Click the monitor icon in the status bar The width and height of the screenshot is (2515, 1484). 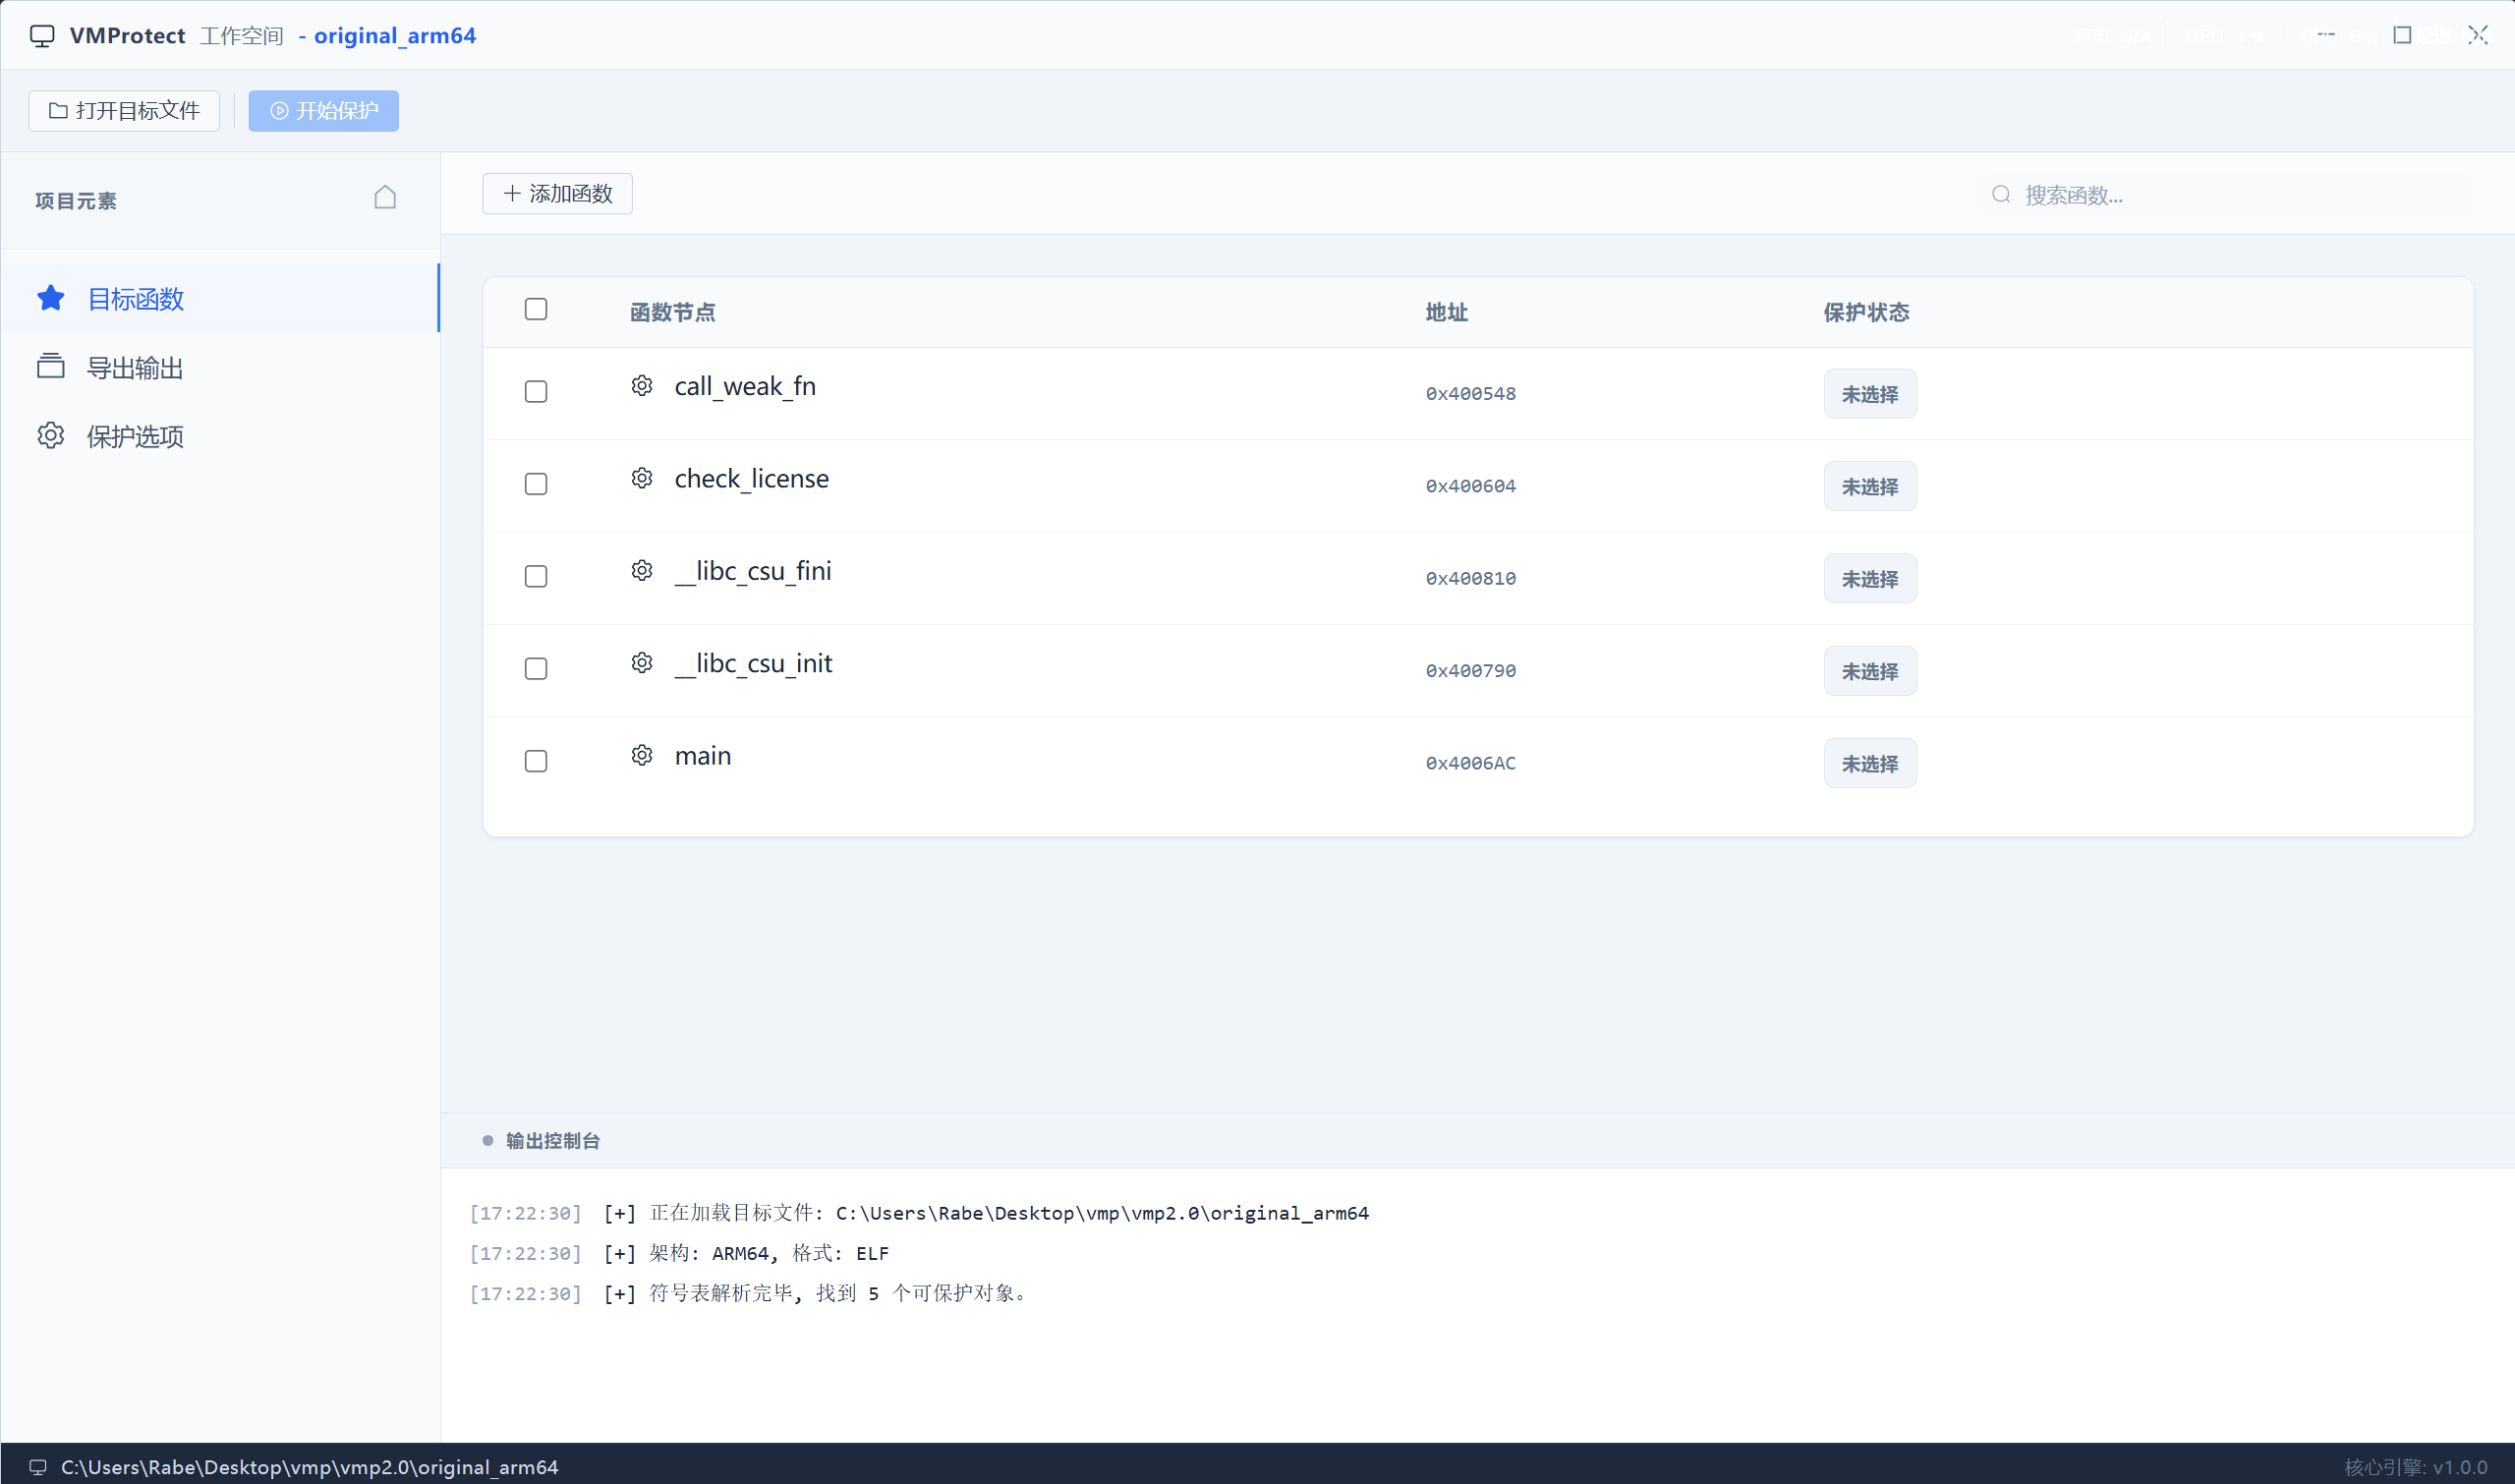(x=38, y=1467)
